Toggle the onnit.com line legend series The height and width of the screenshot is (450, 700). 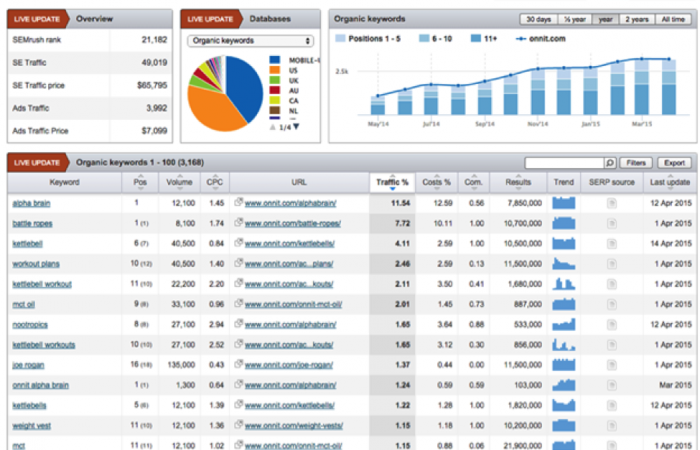click(541, 39)
